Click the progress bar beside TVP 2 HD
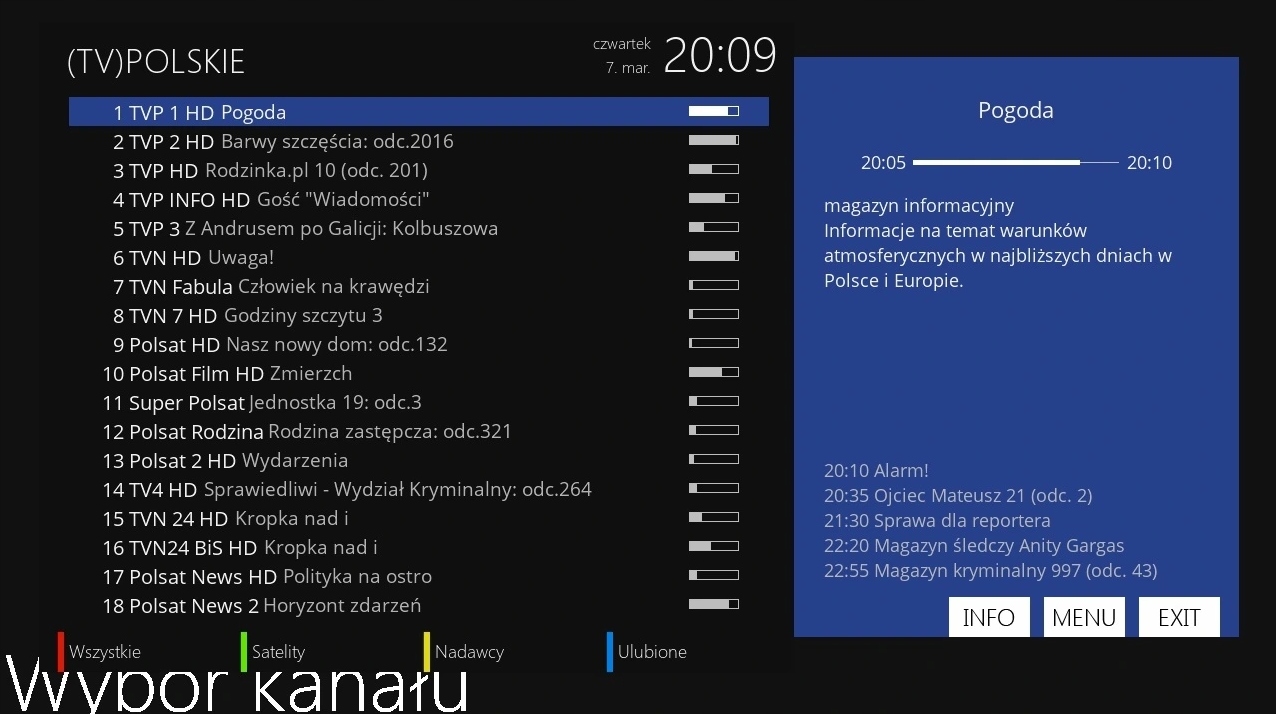The image size is (1276, 714). click(x=713, y=140)
